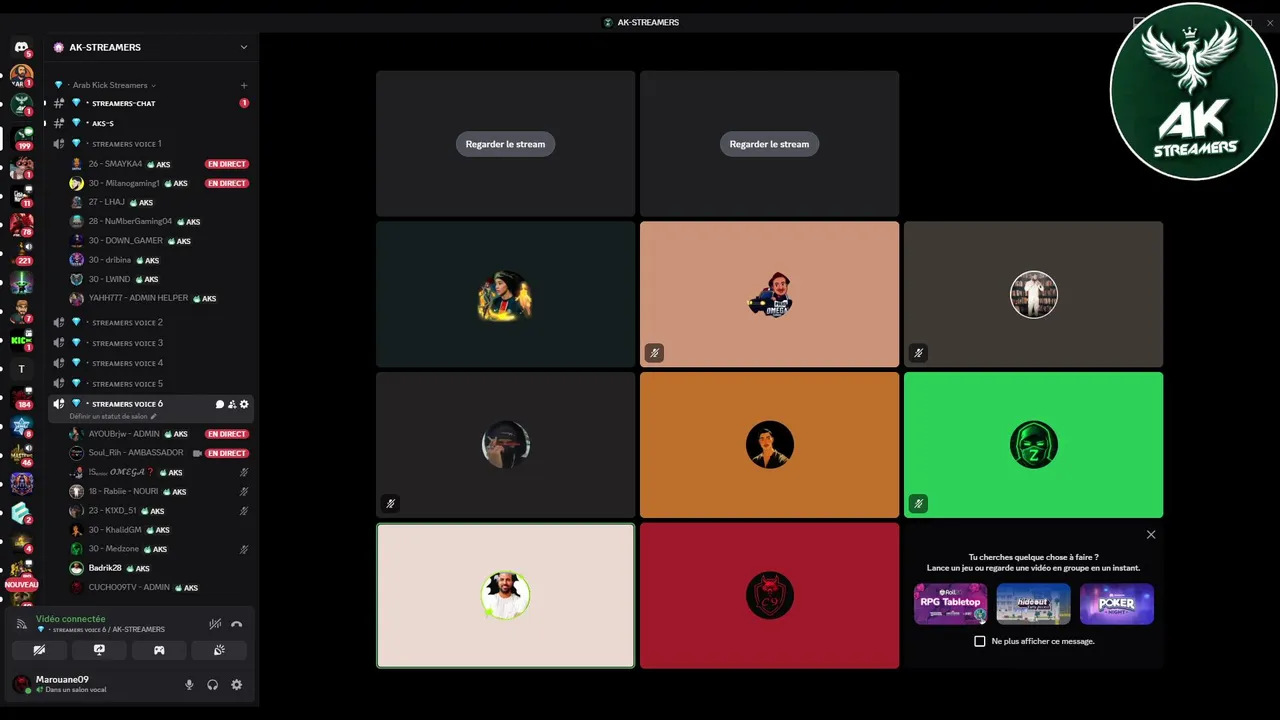This screenshot has height=720, width=1280.
Task: Select the highlighted beige participant tile
Action: pyautogui.click(x=505, y=596)
